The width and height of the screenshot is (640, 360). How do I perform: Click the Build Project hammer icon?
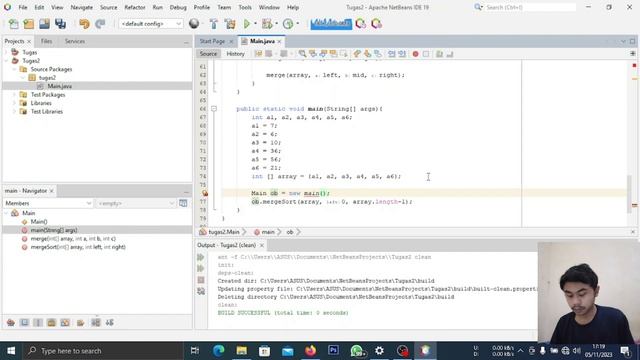coord(213,24)
